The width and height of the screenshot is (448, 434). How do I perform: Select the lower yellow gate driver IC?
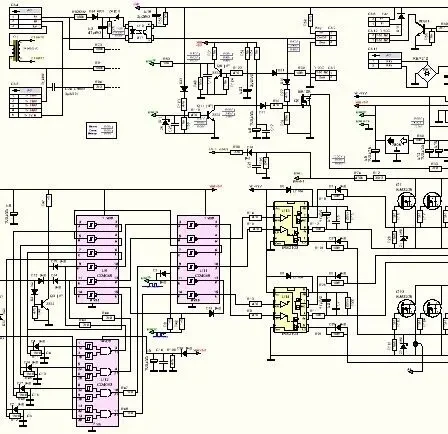click(x=291, y=310)
